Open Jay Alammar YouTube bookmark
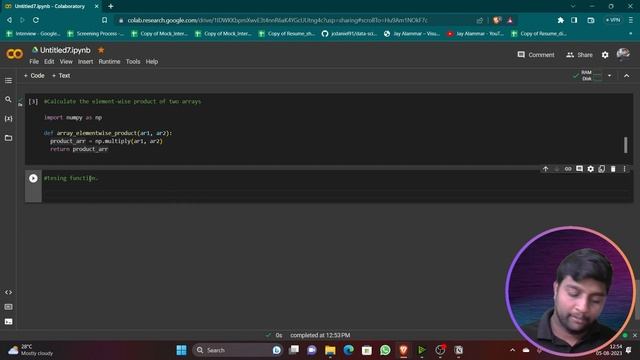The height and width of the screenshot is (360, 640). coord(476,33)
